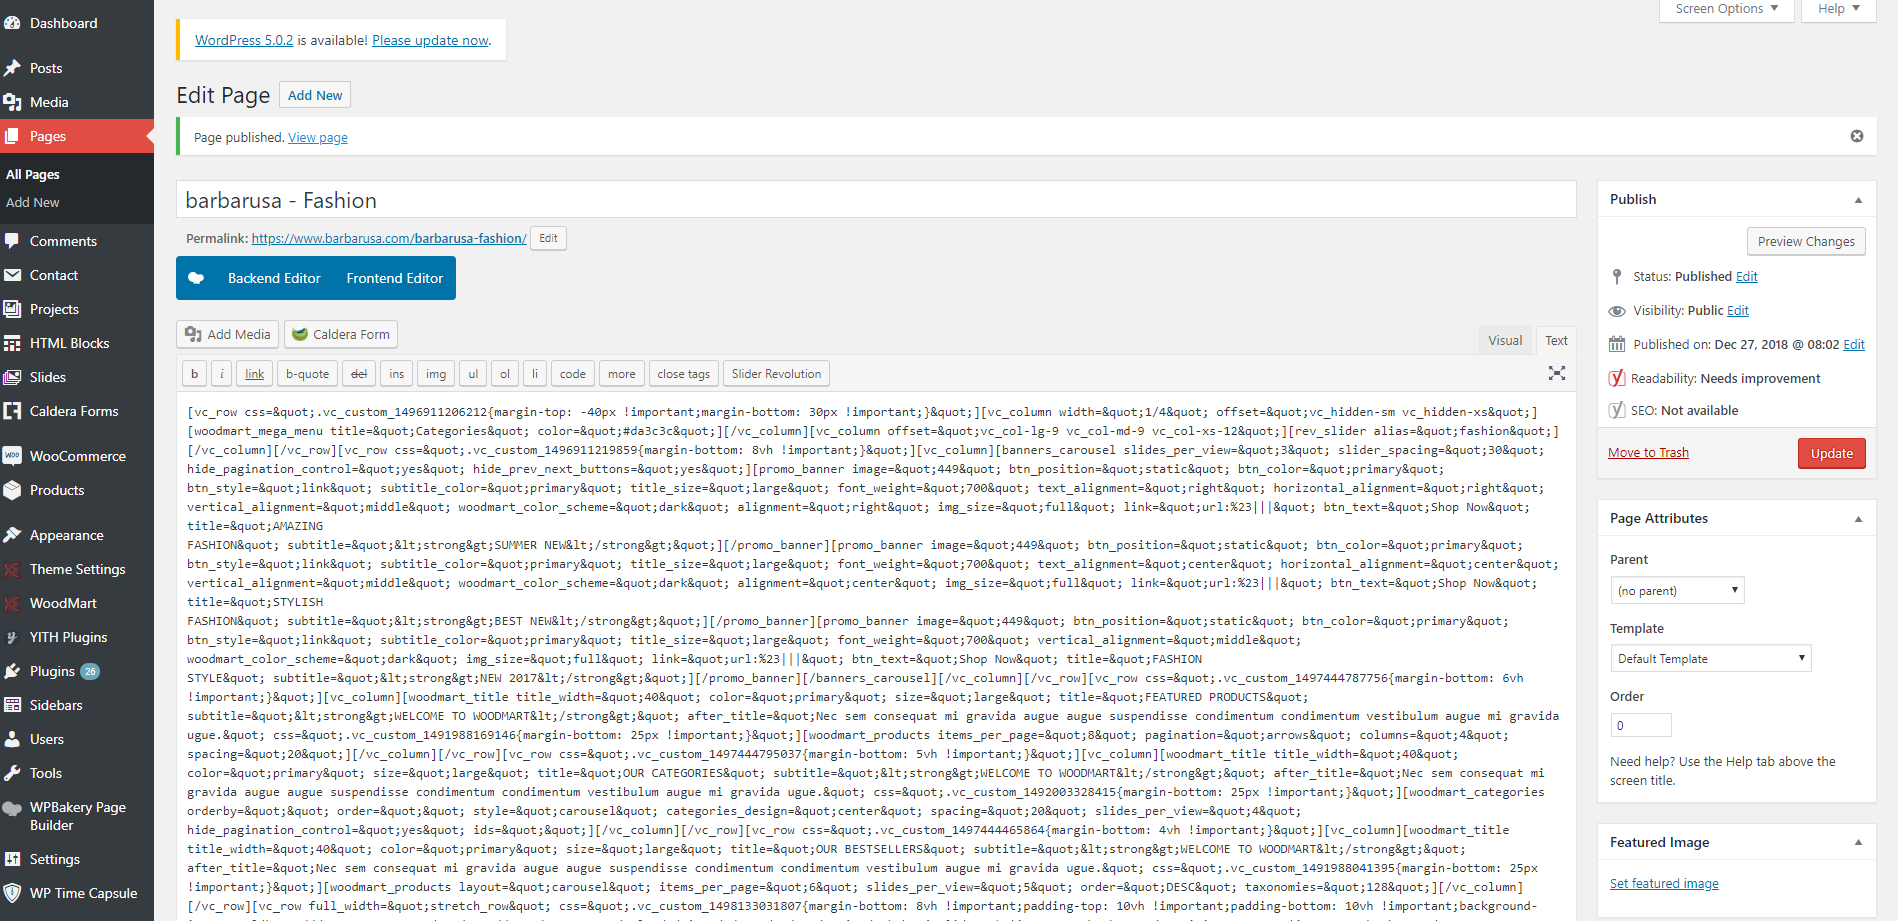
Task: Open the View page link
Action: 318,138
